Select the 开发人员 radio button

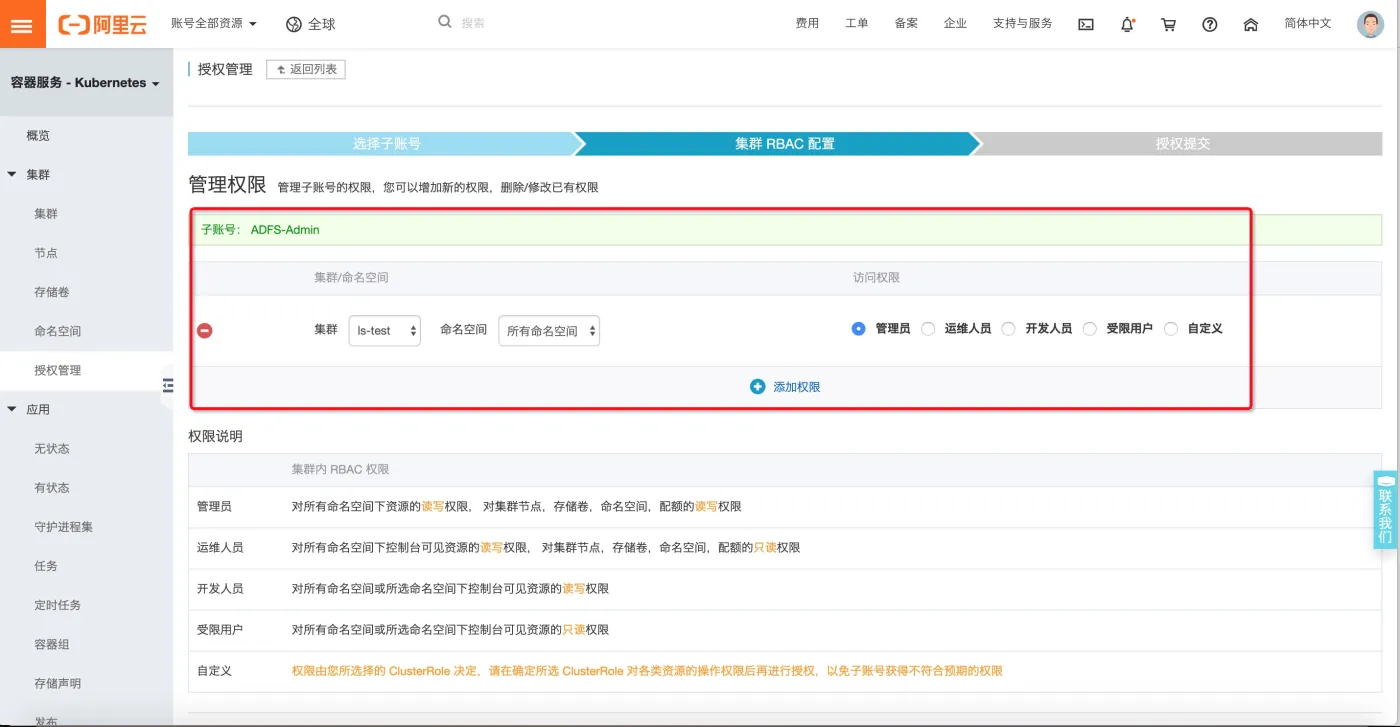coord(1008,328)
